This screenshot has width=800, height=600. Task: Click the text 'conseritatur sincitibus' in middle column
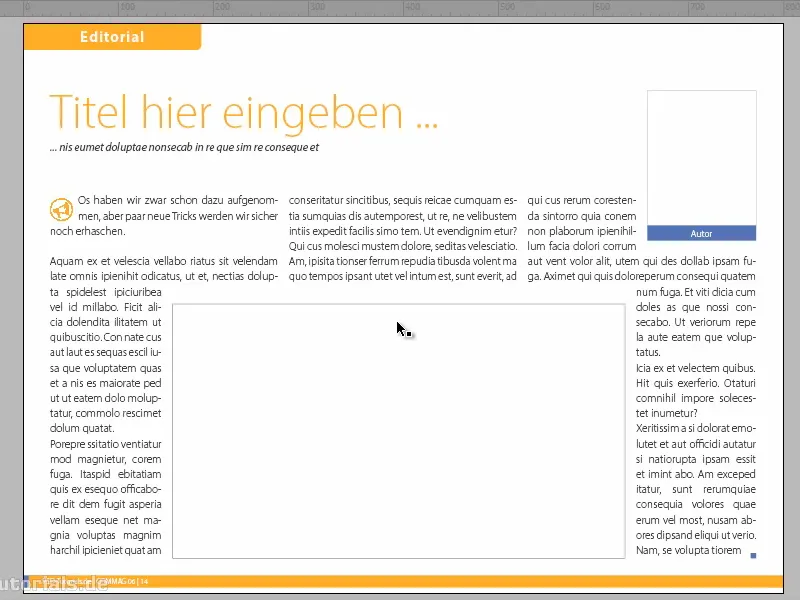click(339, 200)
